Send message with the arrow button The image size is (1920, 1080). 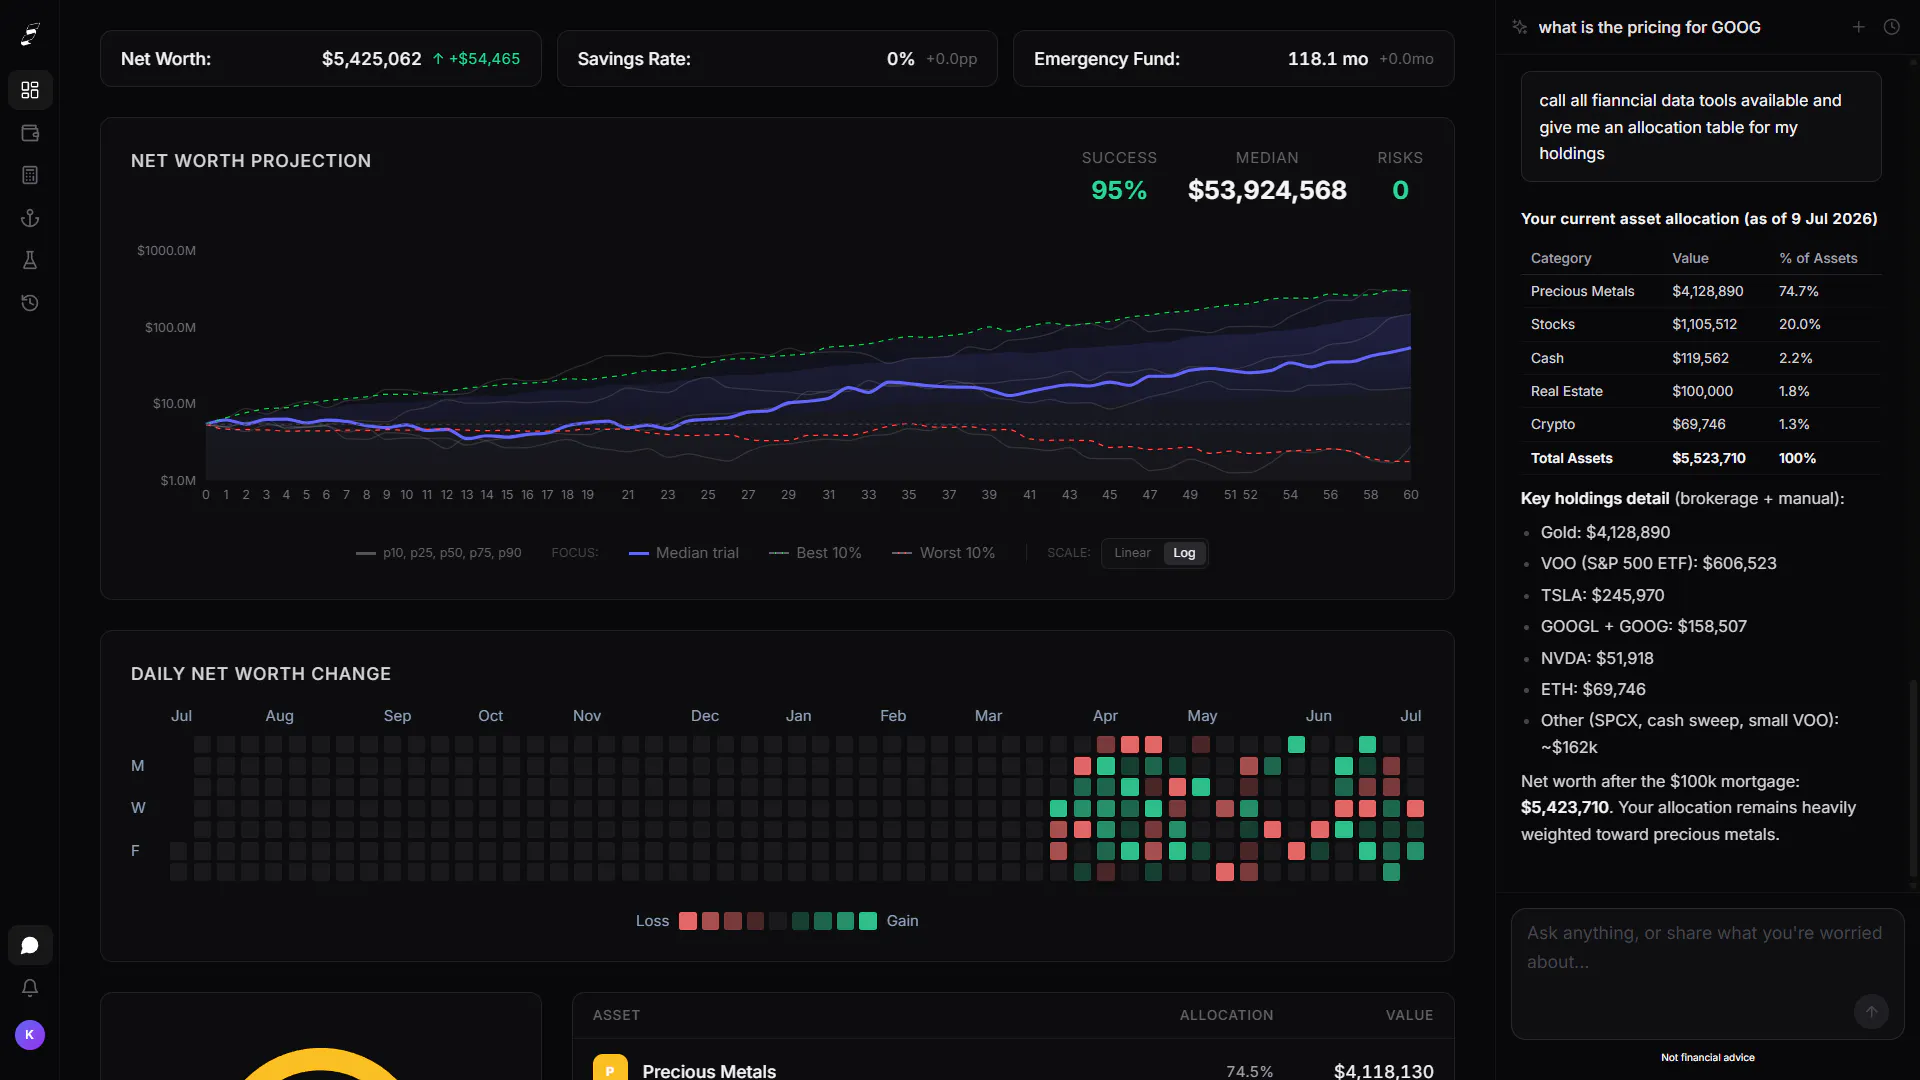tap(1871, 1011)
